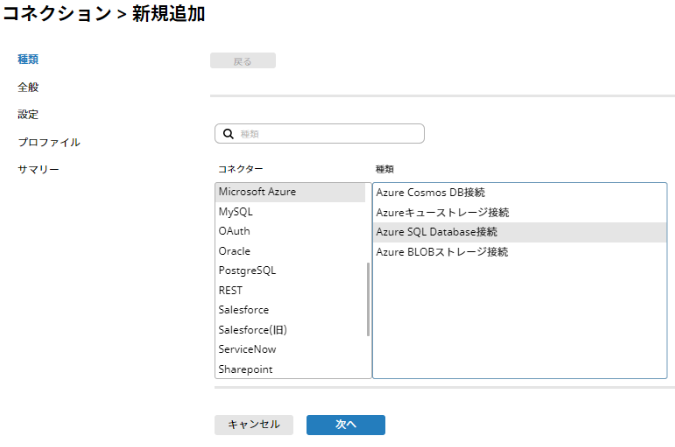Open the サマリー step in sidebar
Viewport: 675px width, 447px height.
click(38, 170)
